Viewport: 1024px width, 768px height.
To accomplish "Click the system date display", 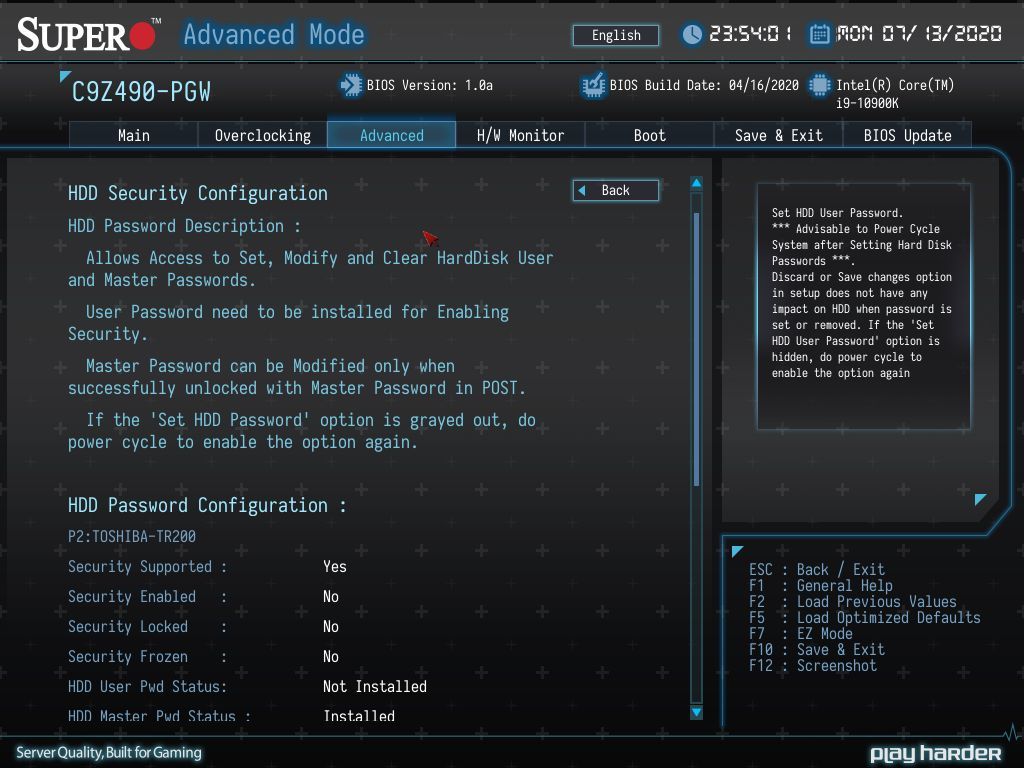I will coord(919,34).
